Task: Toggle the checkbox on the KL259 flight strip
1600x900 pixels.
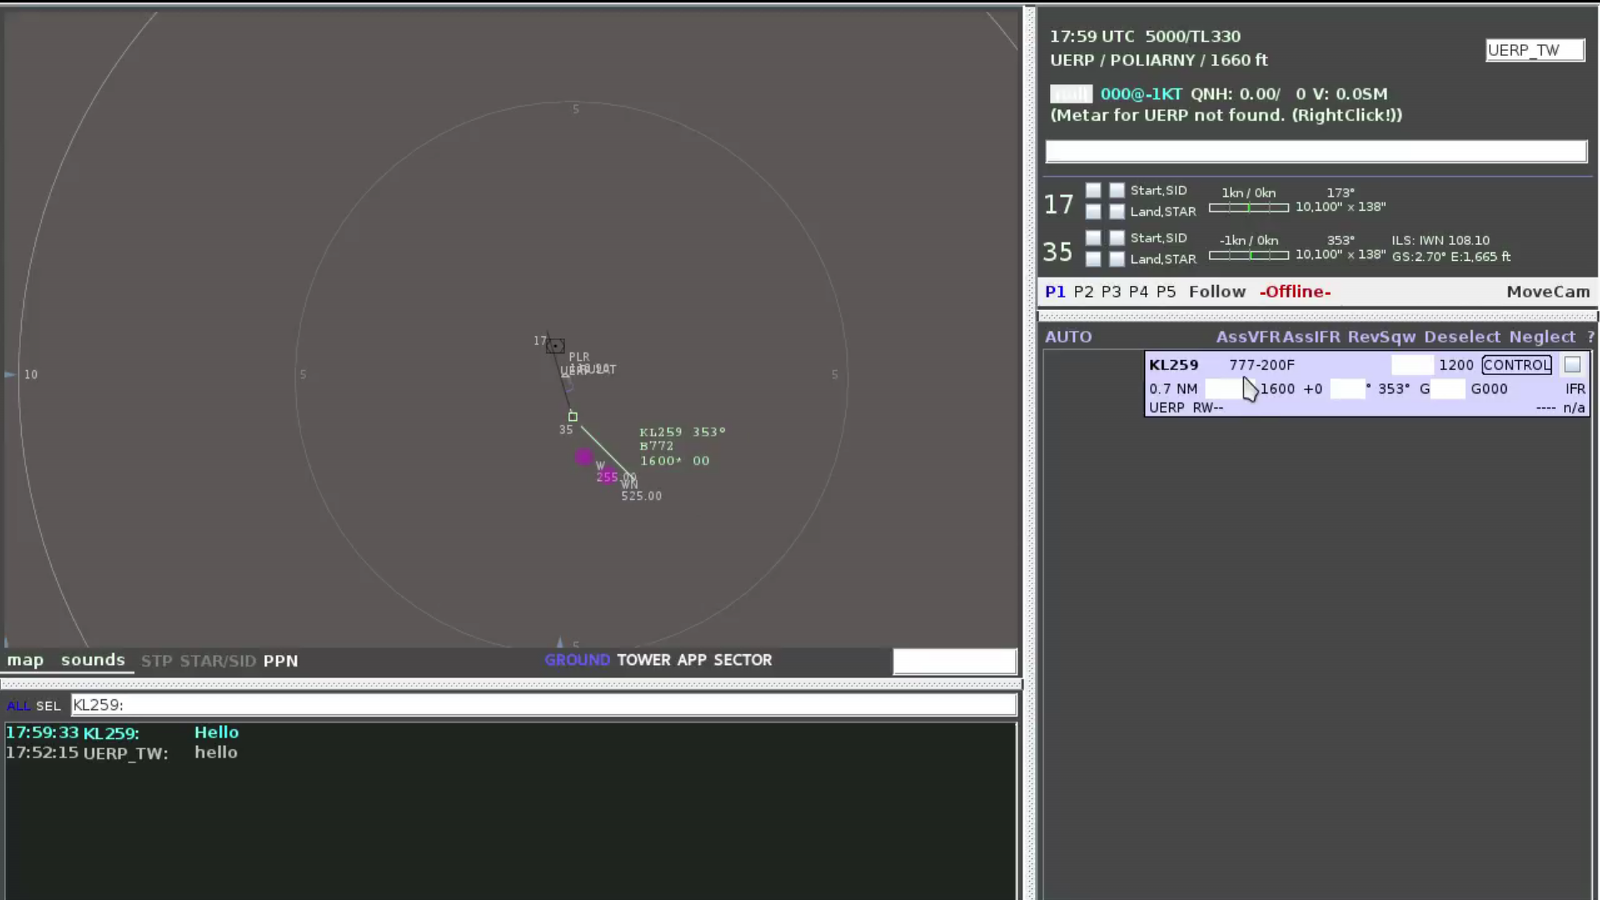Action: click(1572, 365)
